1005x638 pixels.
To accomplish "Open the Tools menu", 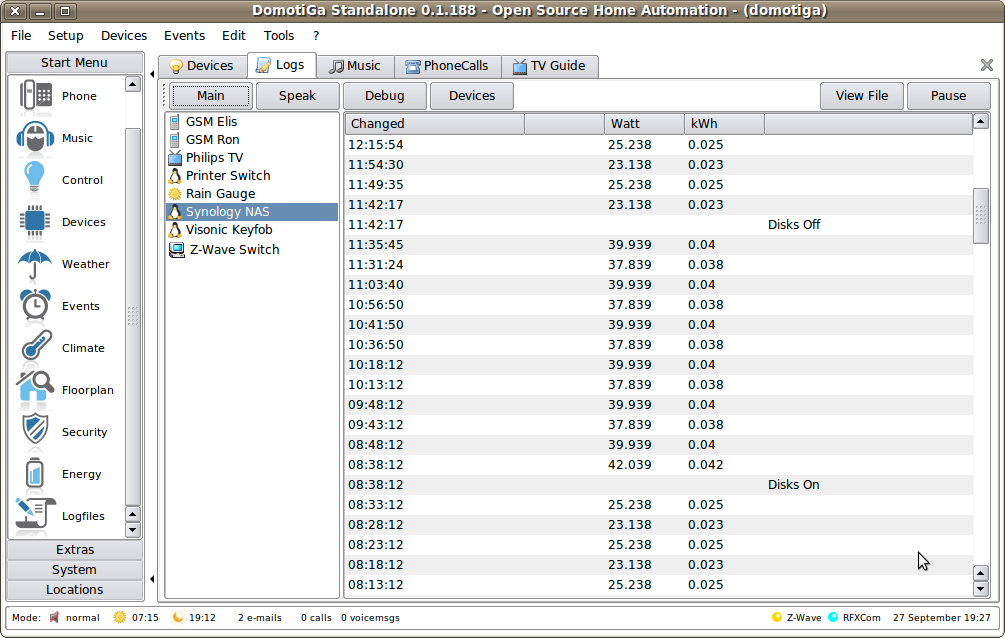I will [279, 36].
